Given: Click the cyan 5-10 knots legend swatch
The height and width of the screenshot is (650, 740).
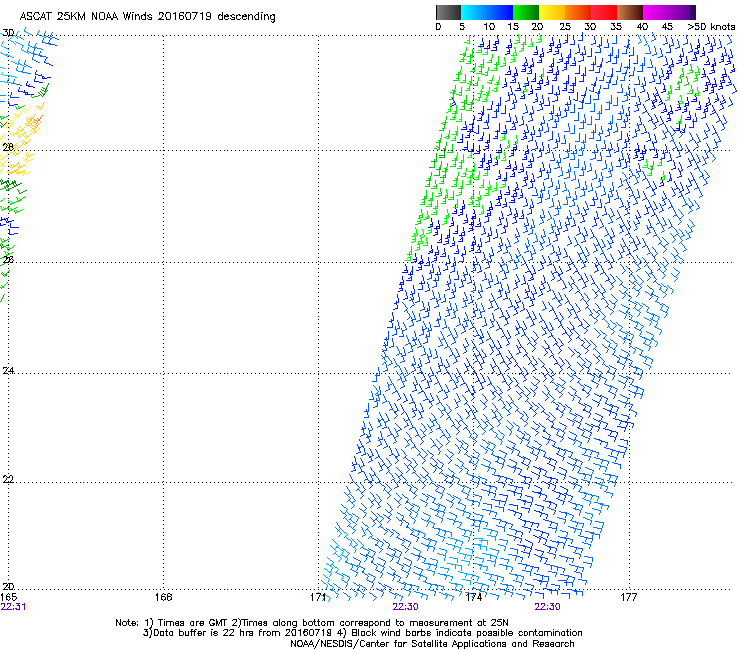Looking at the screenshot, I should tap(474, 12).
